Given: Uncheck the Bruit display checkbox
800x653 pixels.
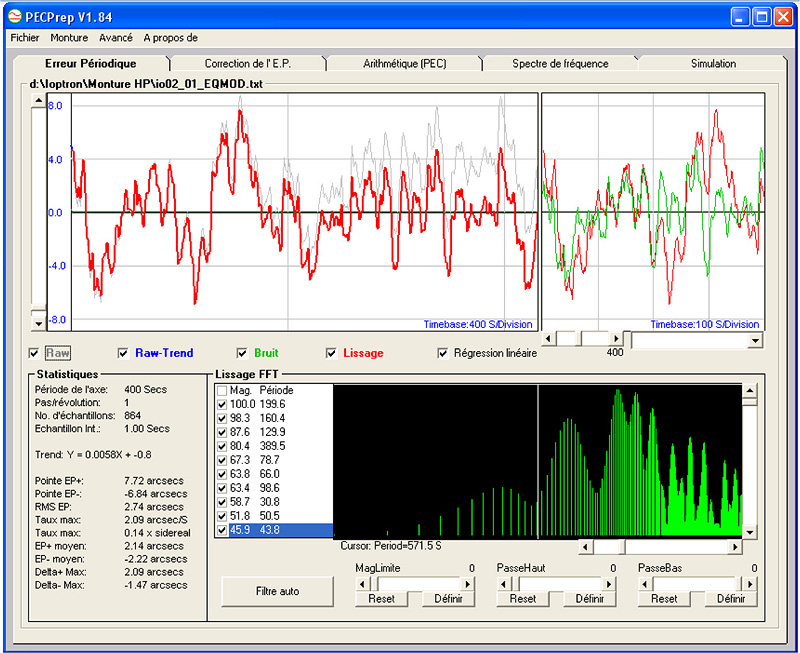Looking at the screenshot, I should (242, 353).
